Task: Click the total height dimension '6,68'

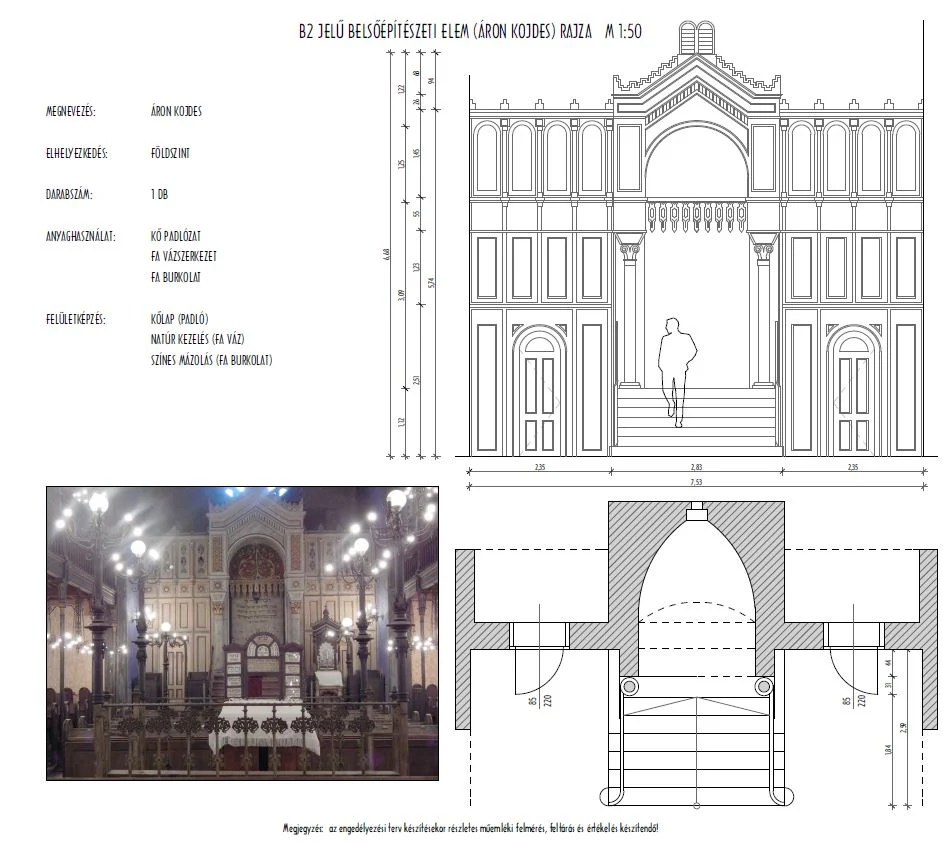Action: point(387,254)
